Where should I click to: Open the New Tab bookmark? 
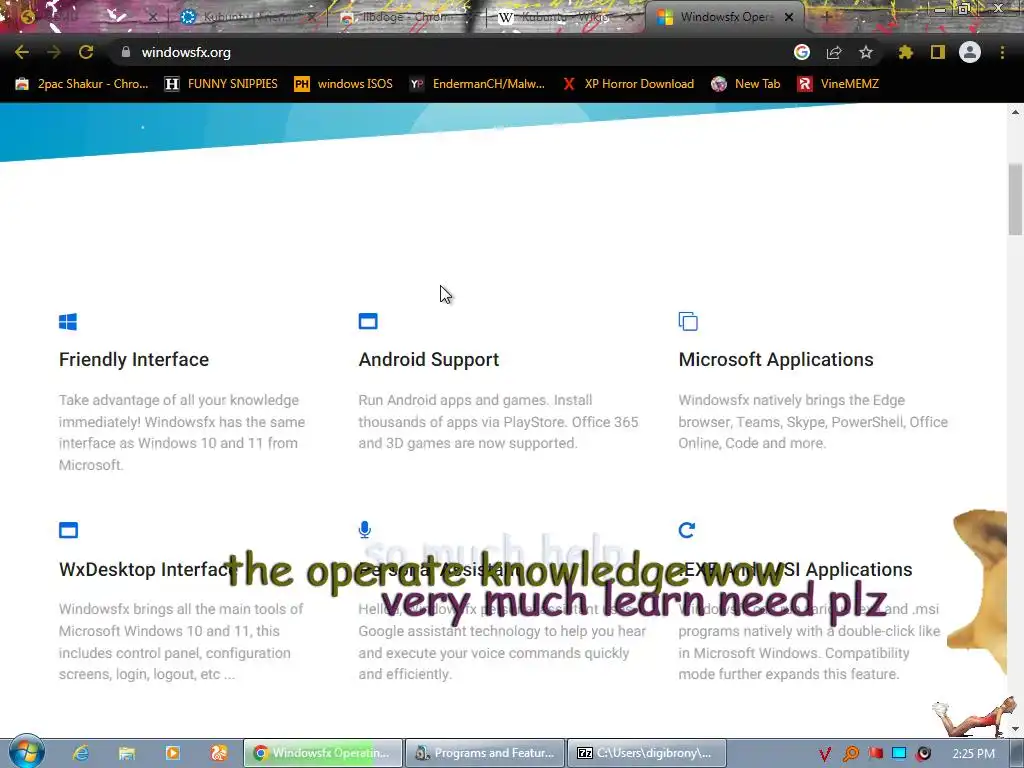tap(746, 84)
